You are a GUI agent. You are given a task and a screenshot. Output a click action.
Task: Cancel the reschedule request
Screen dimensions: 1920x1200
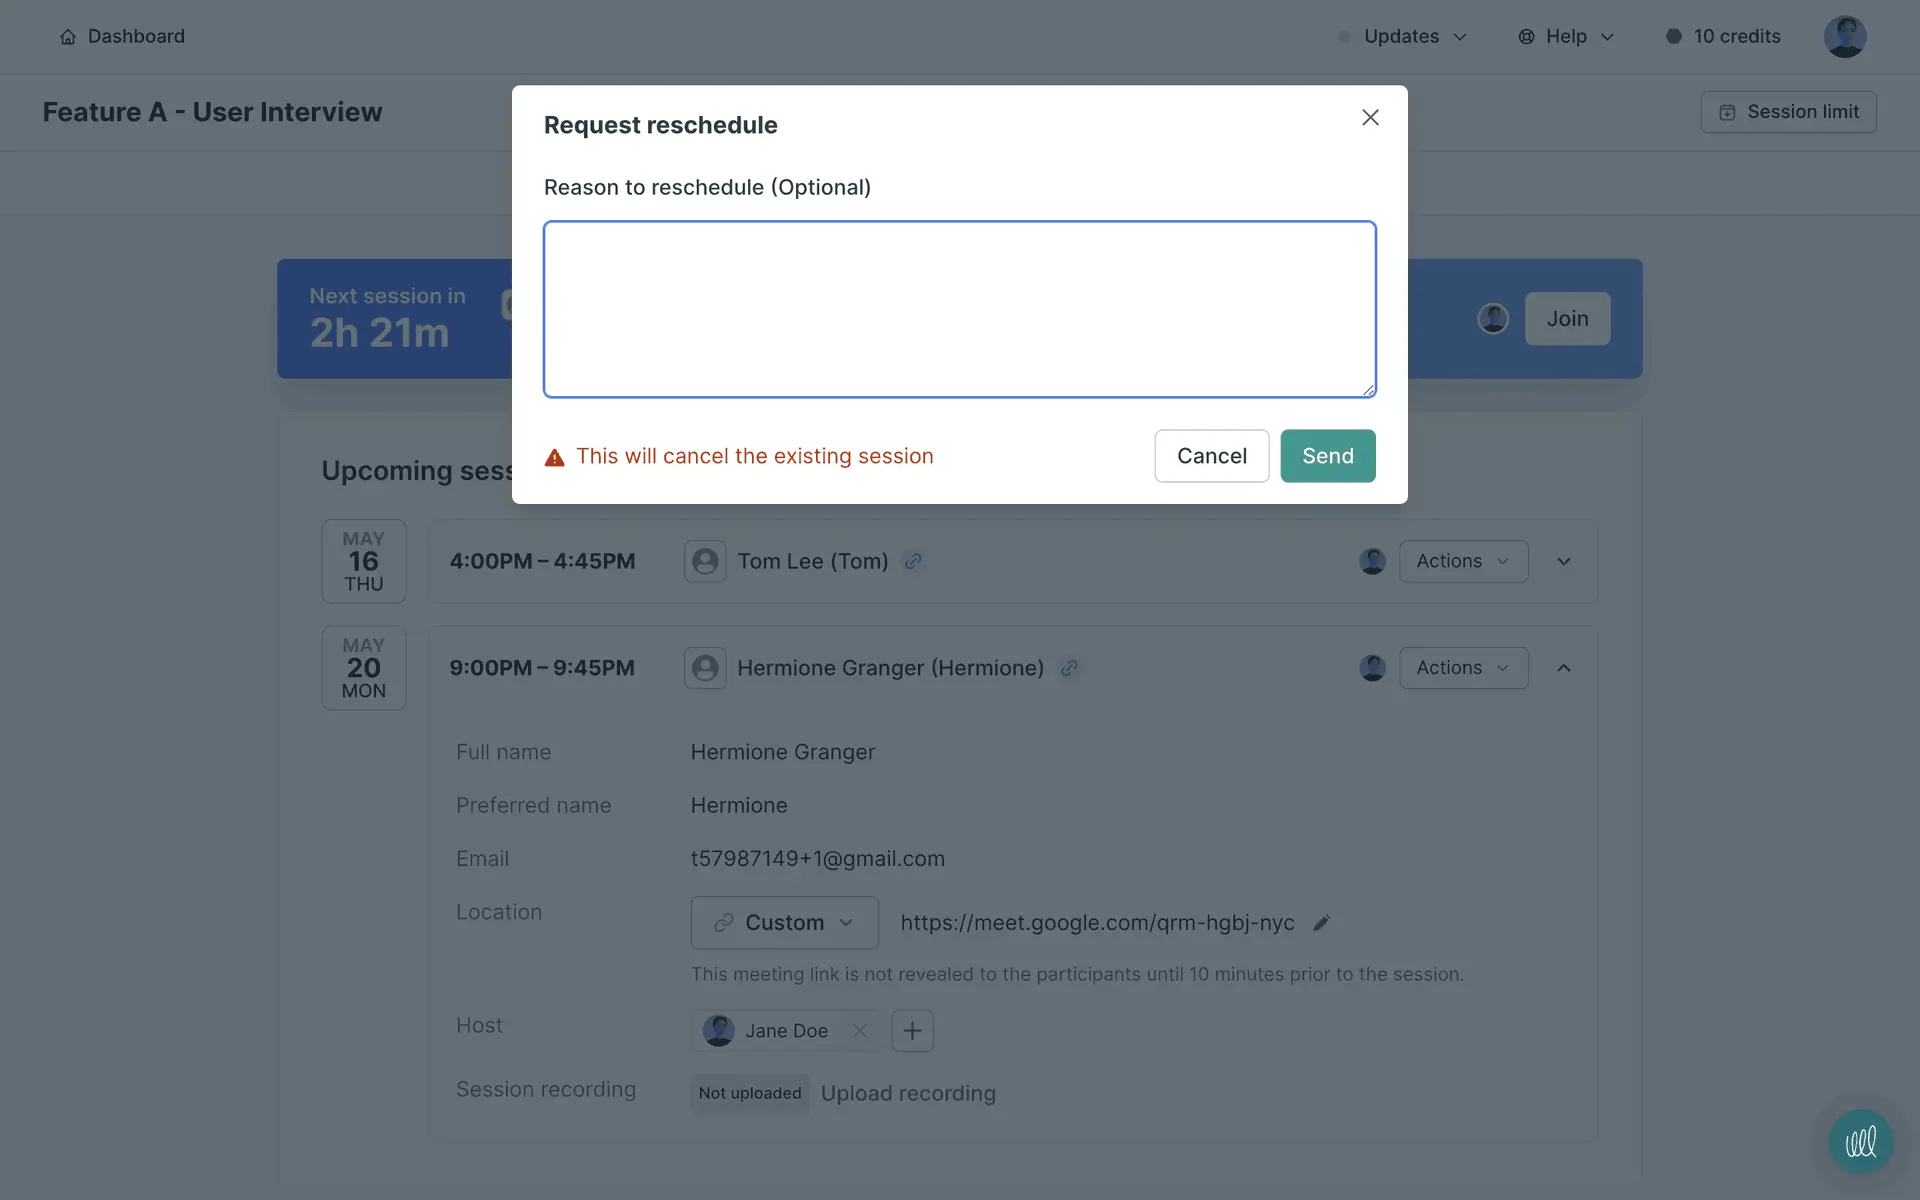tap(1211, 456)
